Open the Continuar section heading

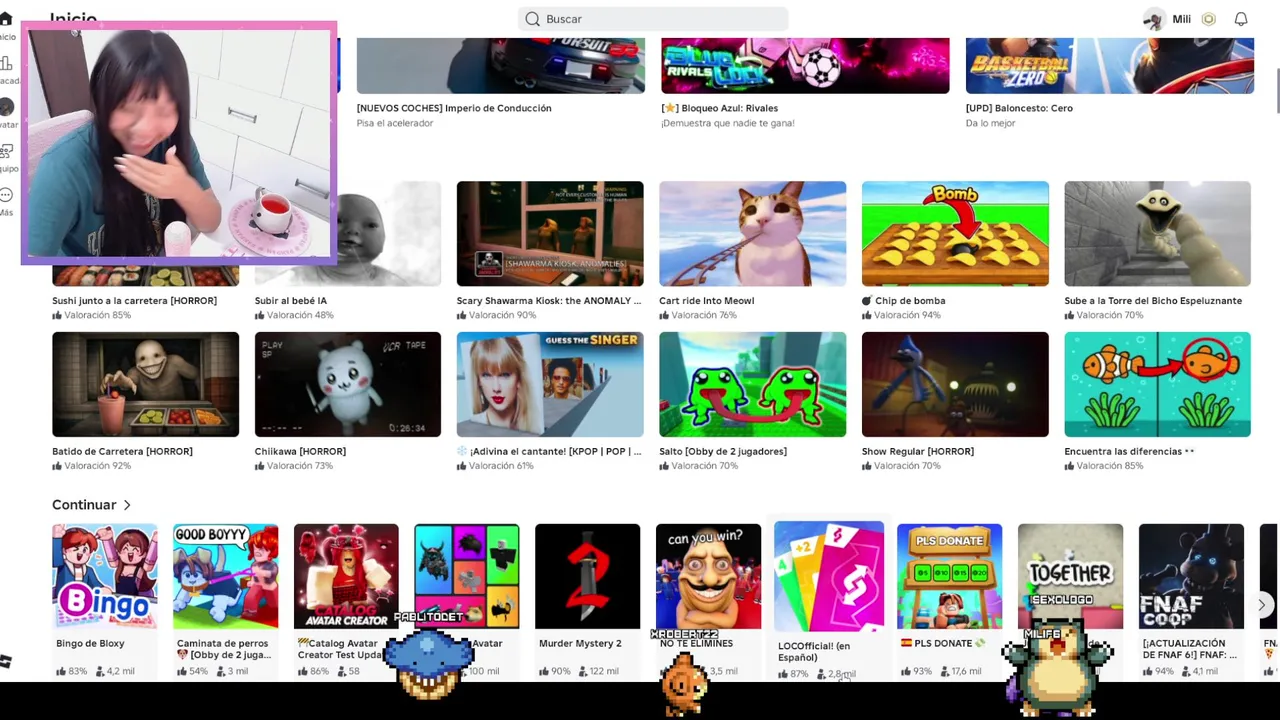84,505
